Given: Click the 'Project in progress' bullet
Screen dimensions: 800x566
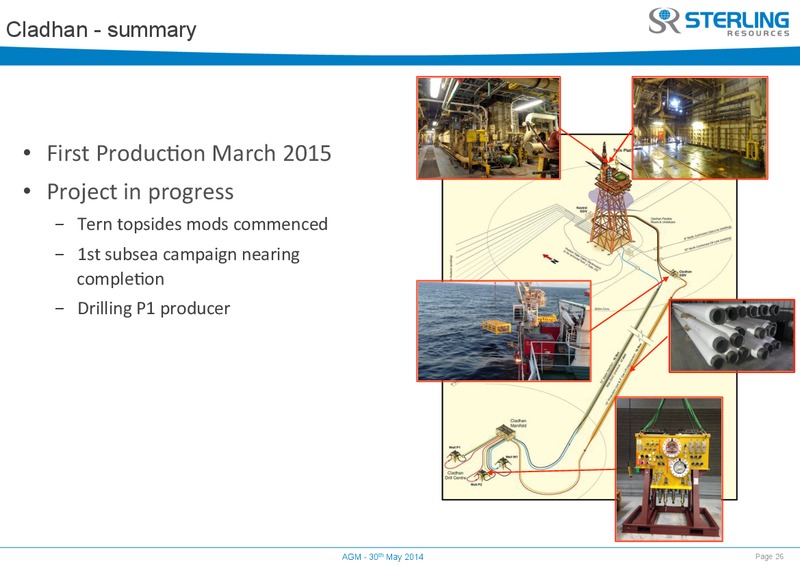Looking at the screenshot, I should pos(140,192).
